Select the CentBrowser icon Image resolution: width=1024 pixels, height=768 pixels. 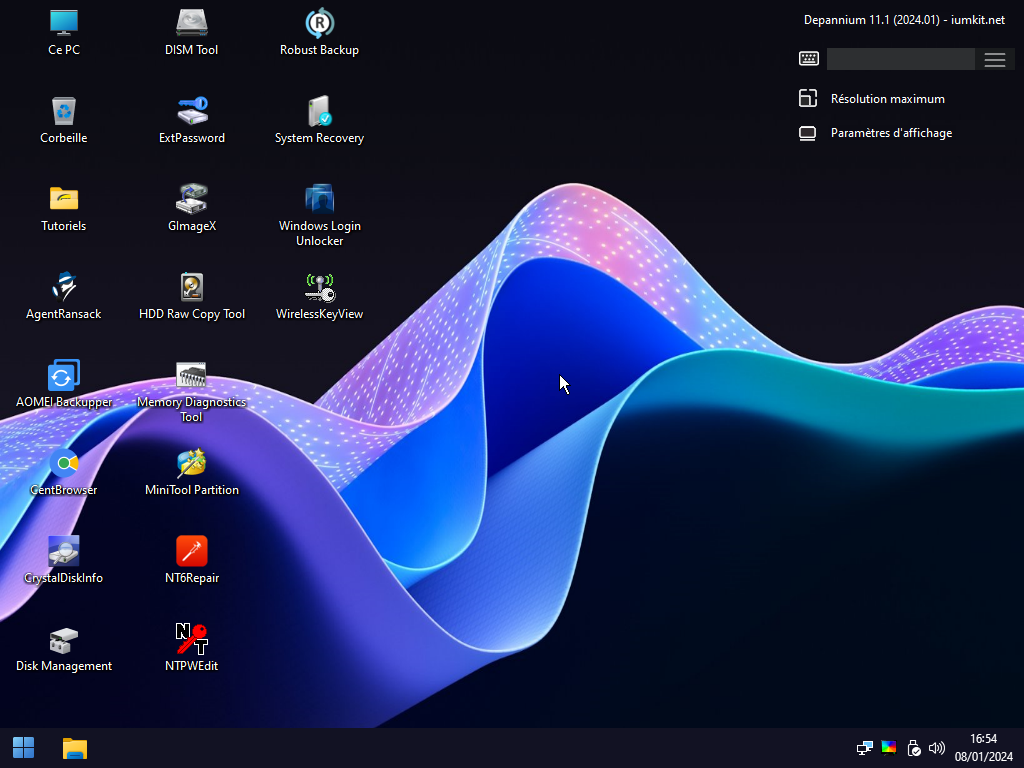[x=64, y=472]
